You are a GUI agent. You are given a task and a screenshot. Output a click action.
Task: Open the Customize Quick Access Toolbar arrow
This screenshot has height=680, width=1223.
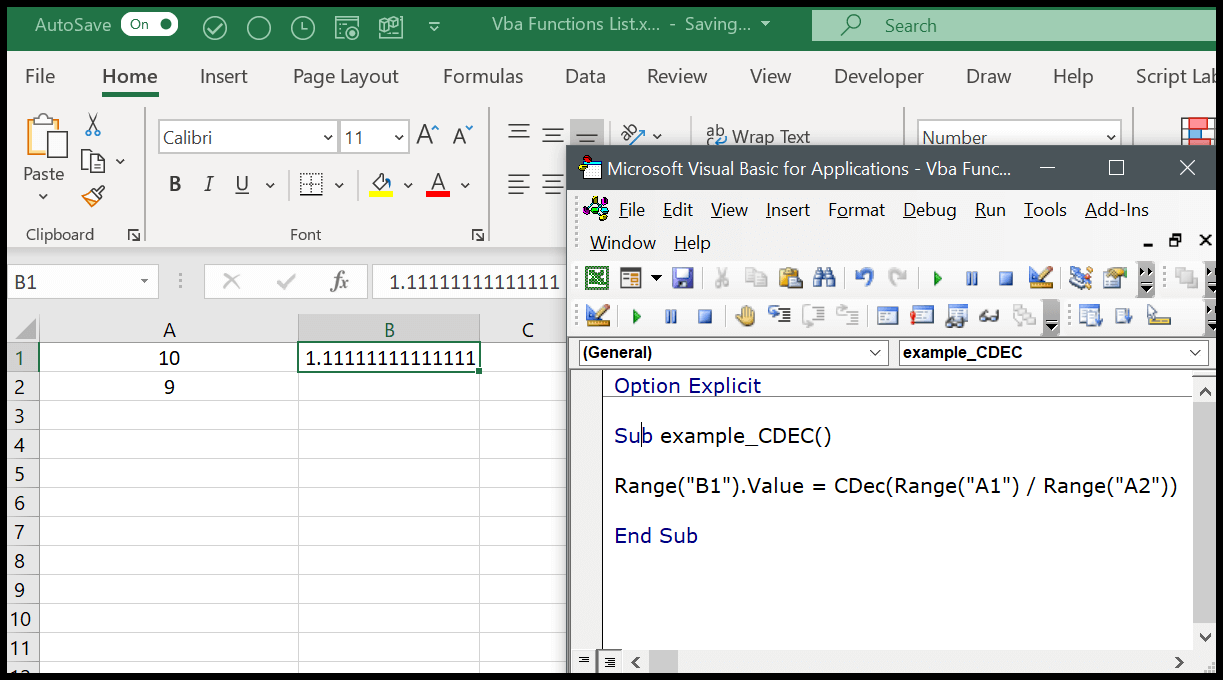[433, 28]
